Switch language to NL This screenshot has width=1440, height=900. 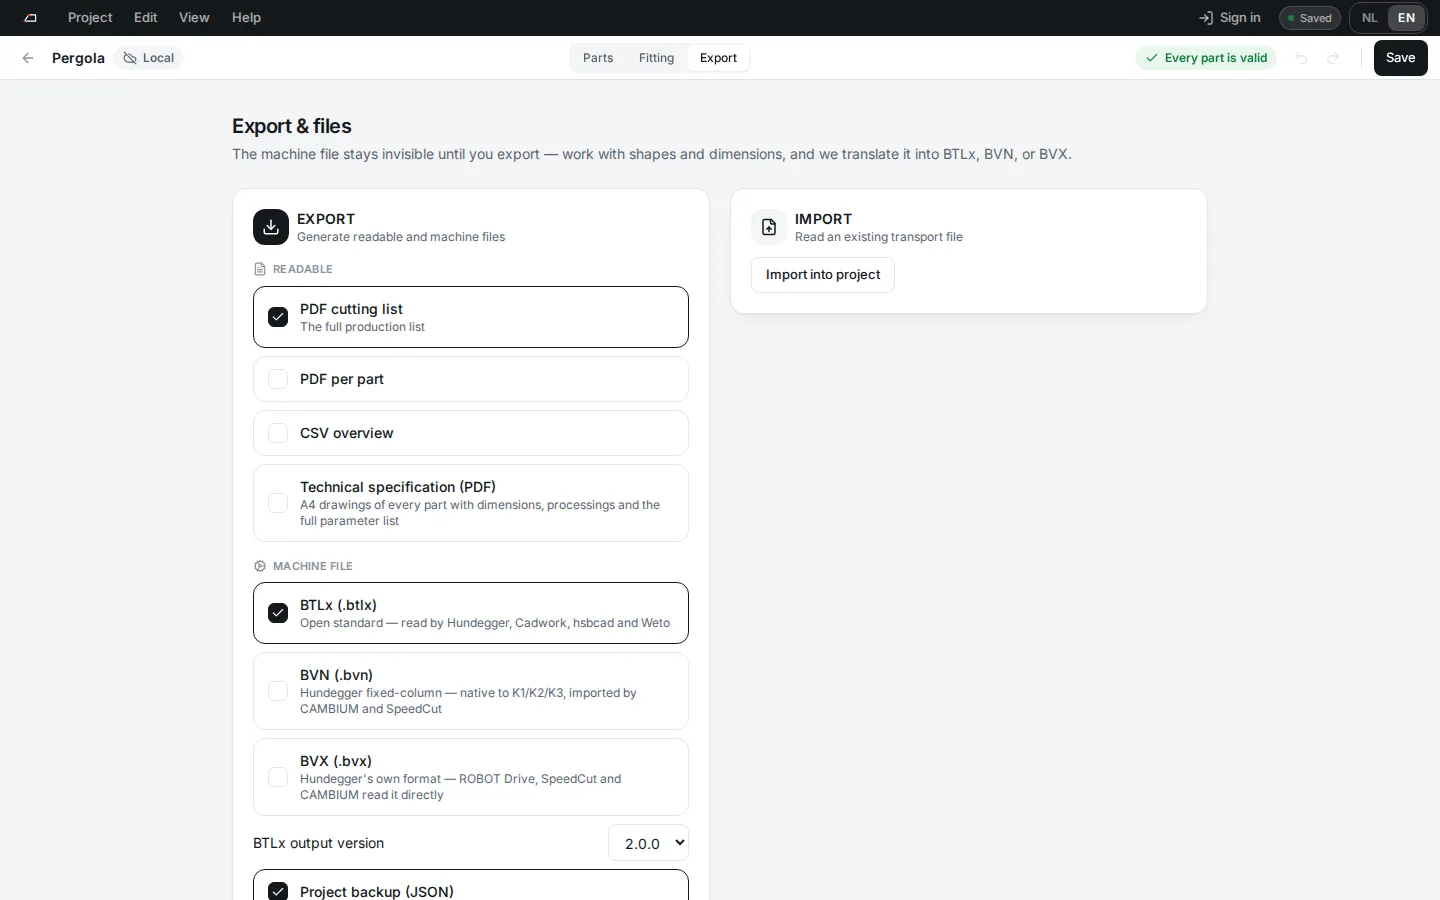coord(1370,18)
